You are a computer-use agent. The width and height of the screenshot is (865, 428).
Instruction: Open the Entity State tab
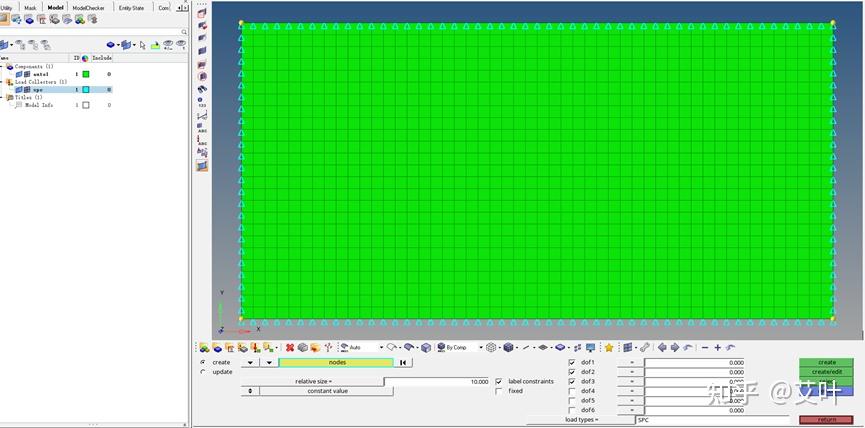click(131, 8)
